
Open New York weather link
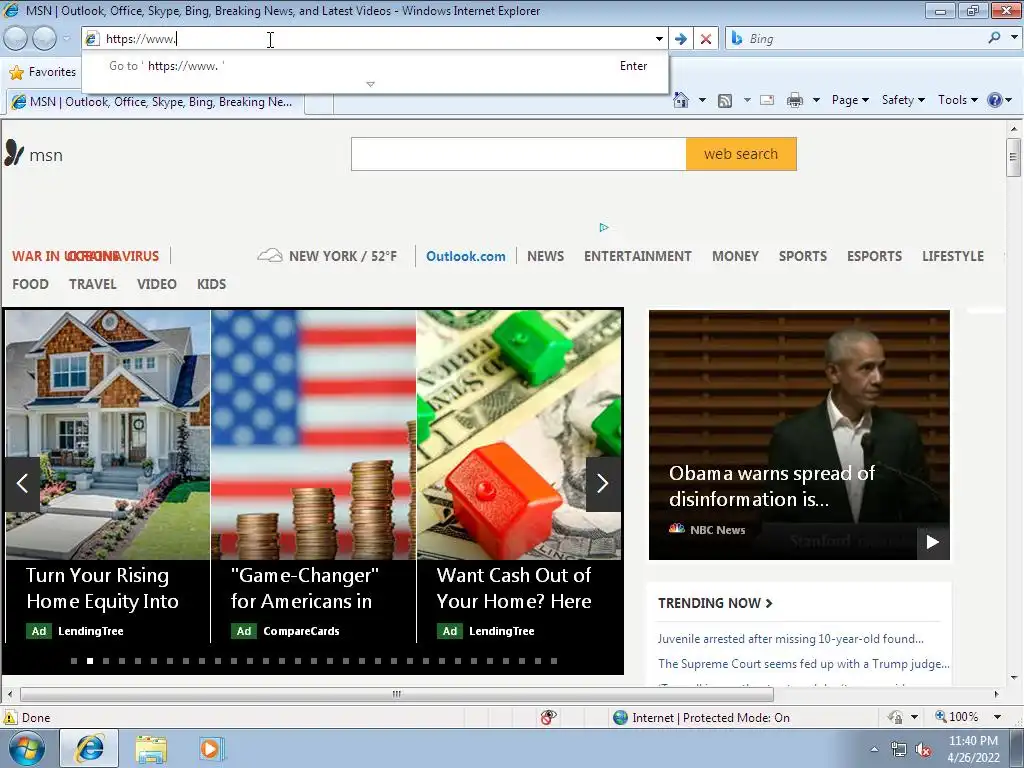pos(327,256)
